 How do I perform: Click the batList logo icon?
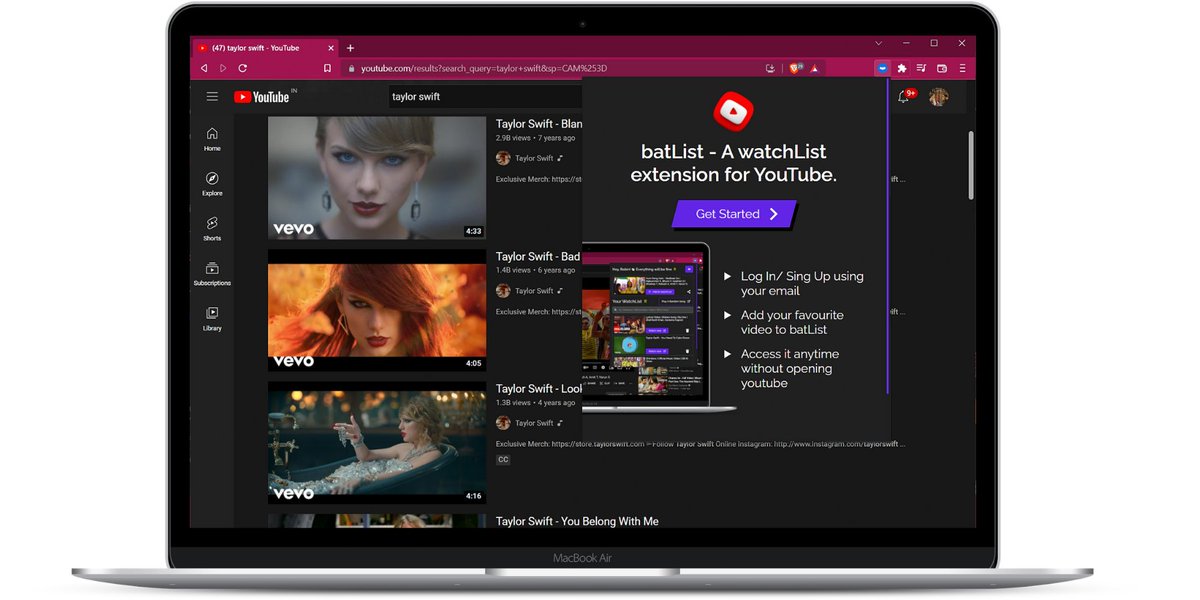pyautogui.click(x=734, y=111)
